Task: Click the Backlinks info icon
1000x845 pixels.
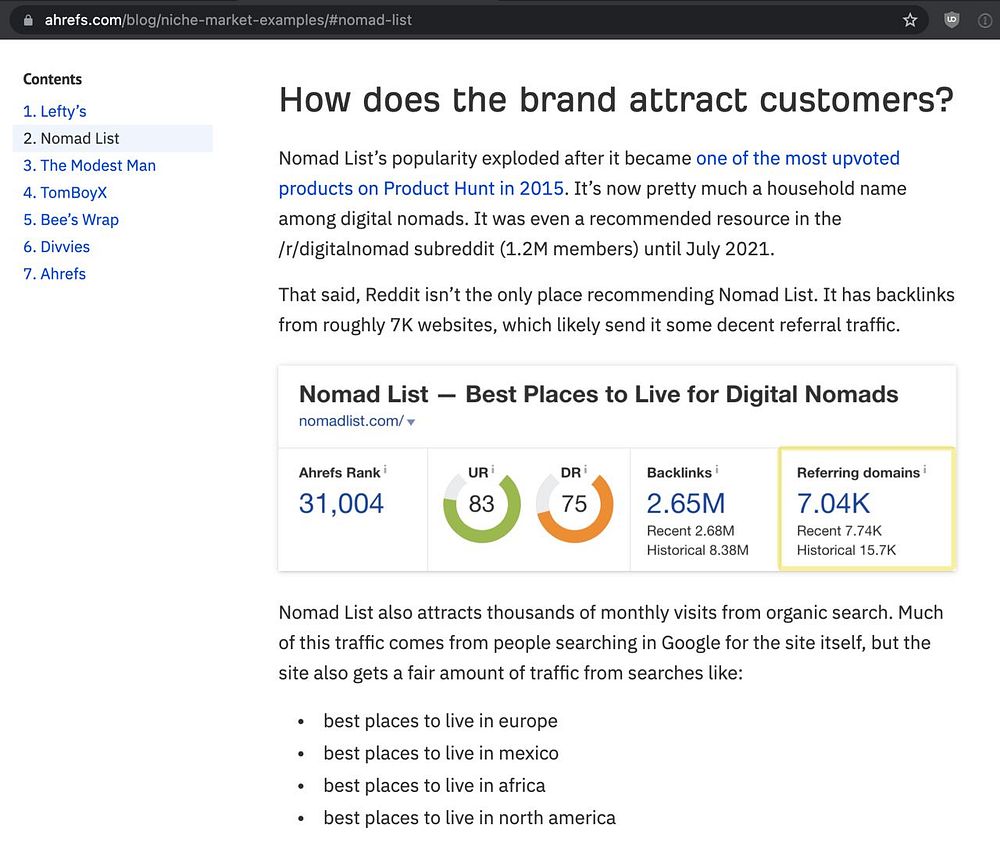Action: (x=717, y=469)
